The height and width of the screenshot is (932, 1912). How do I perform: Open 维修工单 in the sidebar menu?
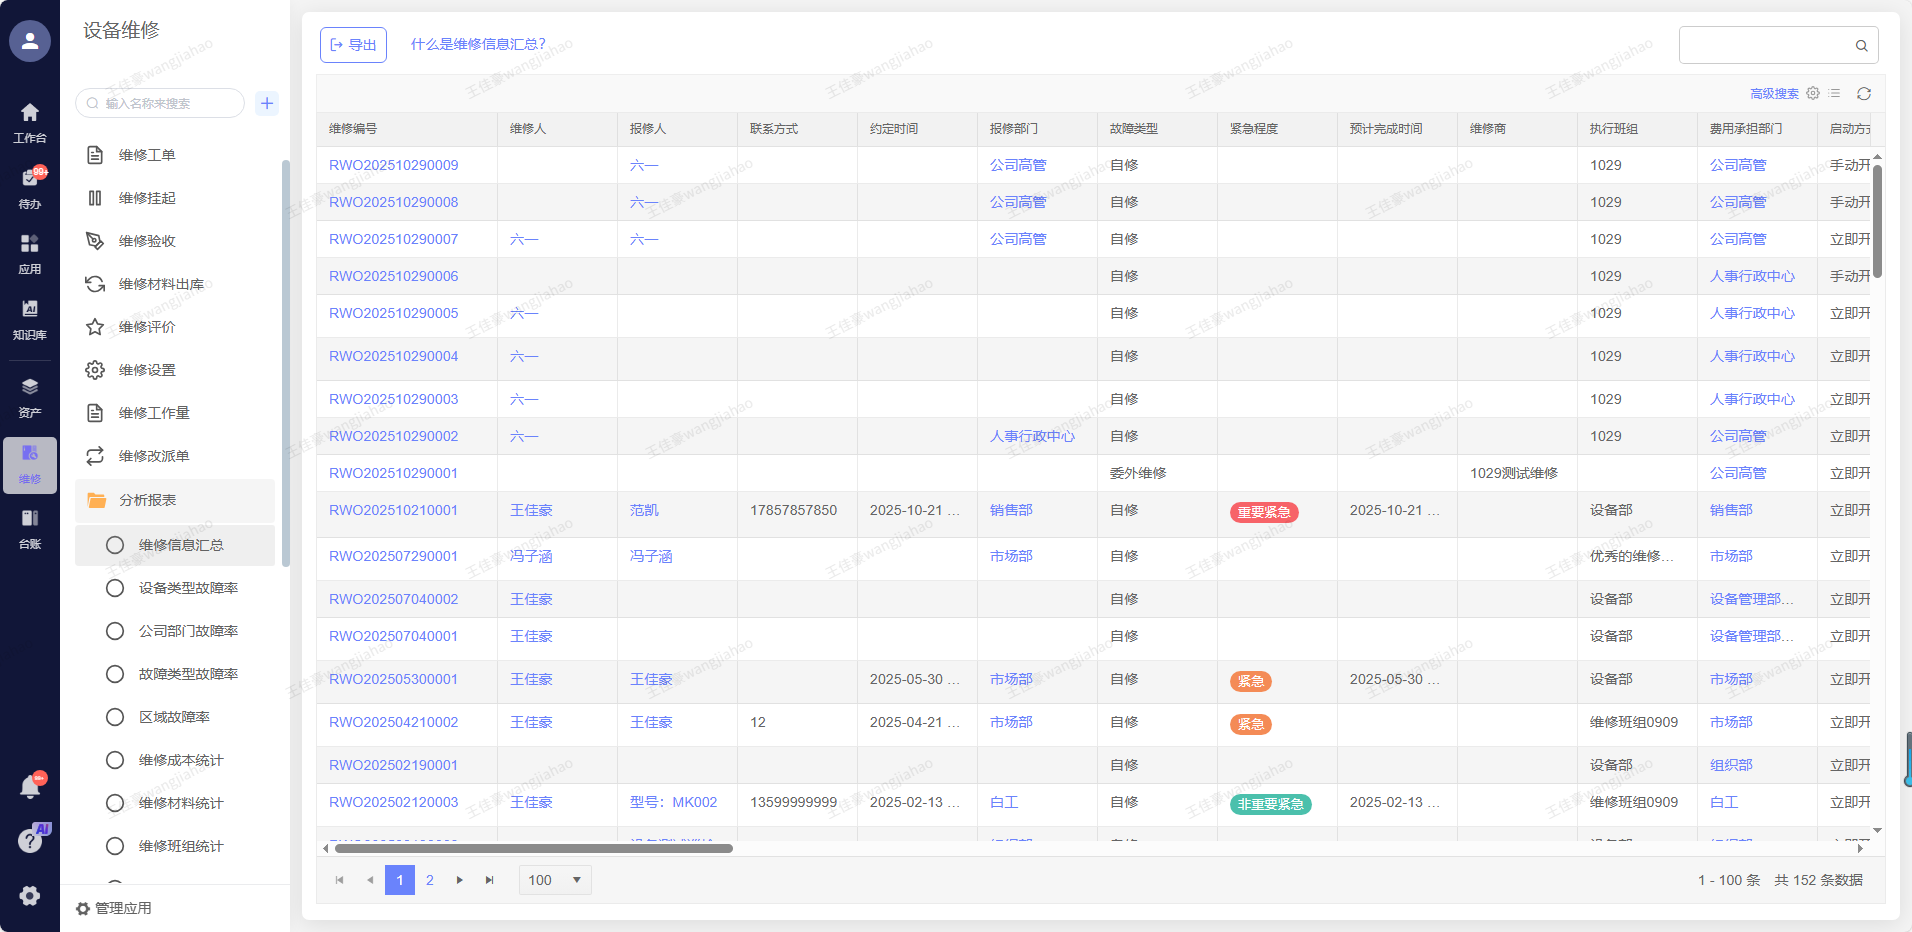coord(147,155)
